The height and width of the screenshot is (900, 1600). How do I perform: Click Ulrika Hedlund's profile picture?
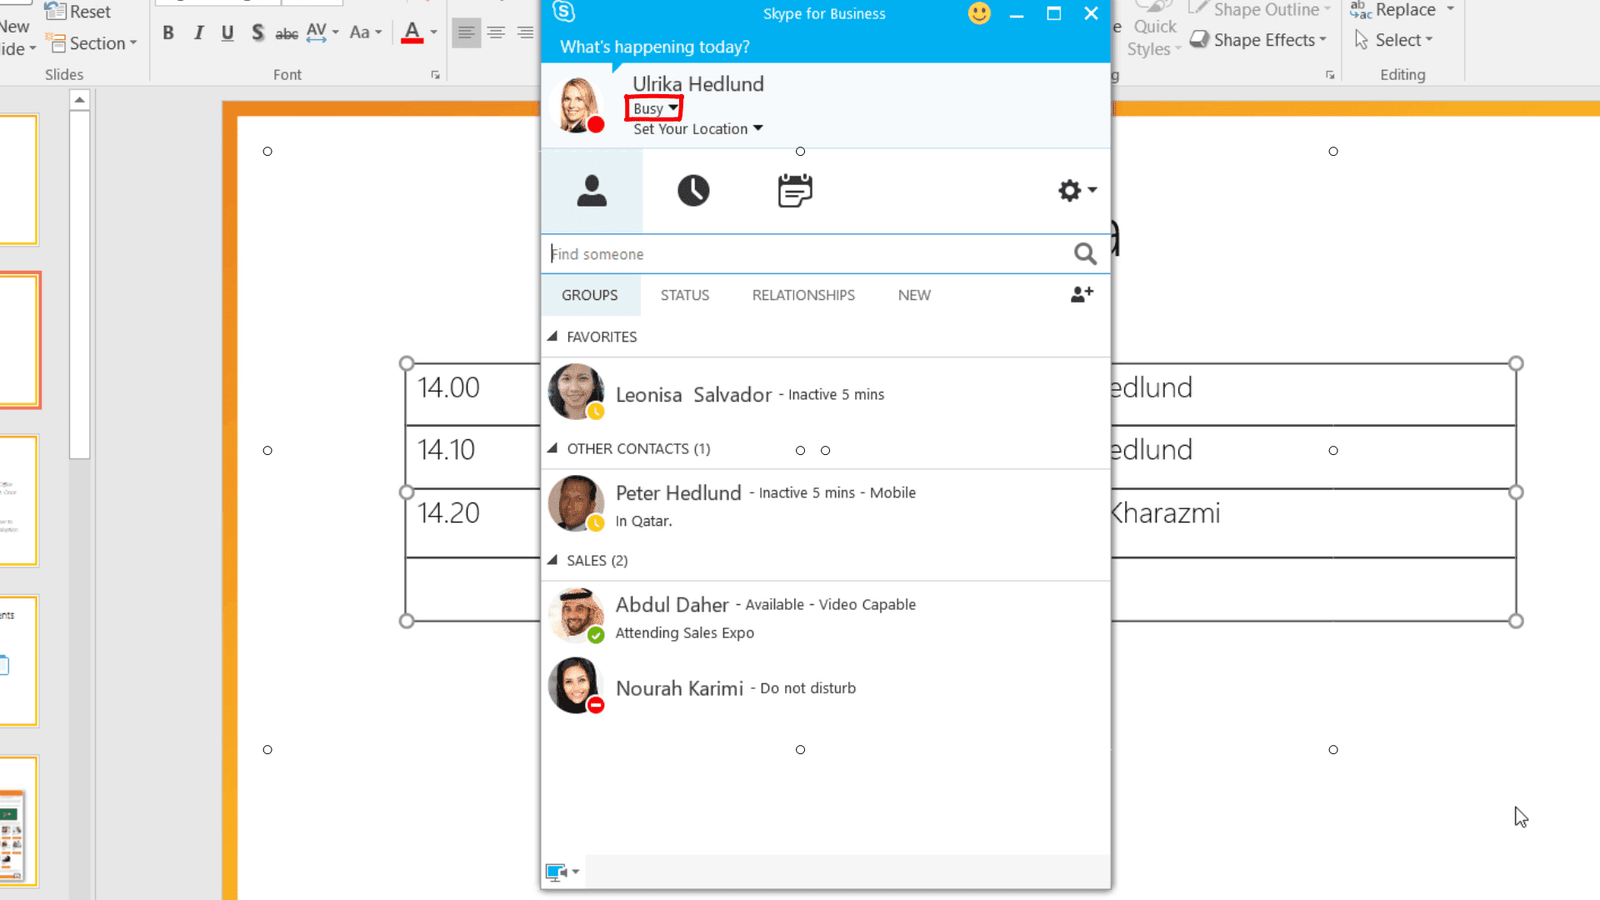pyautogui.click(x=578, y=104)
